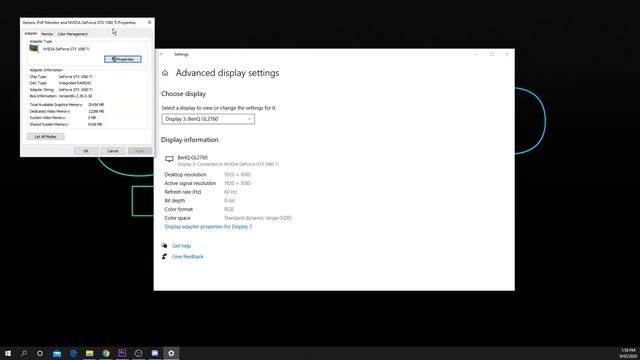Open taskbar search magnifier
Screen dimensions: 640x360
[24, 353]
